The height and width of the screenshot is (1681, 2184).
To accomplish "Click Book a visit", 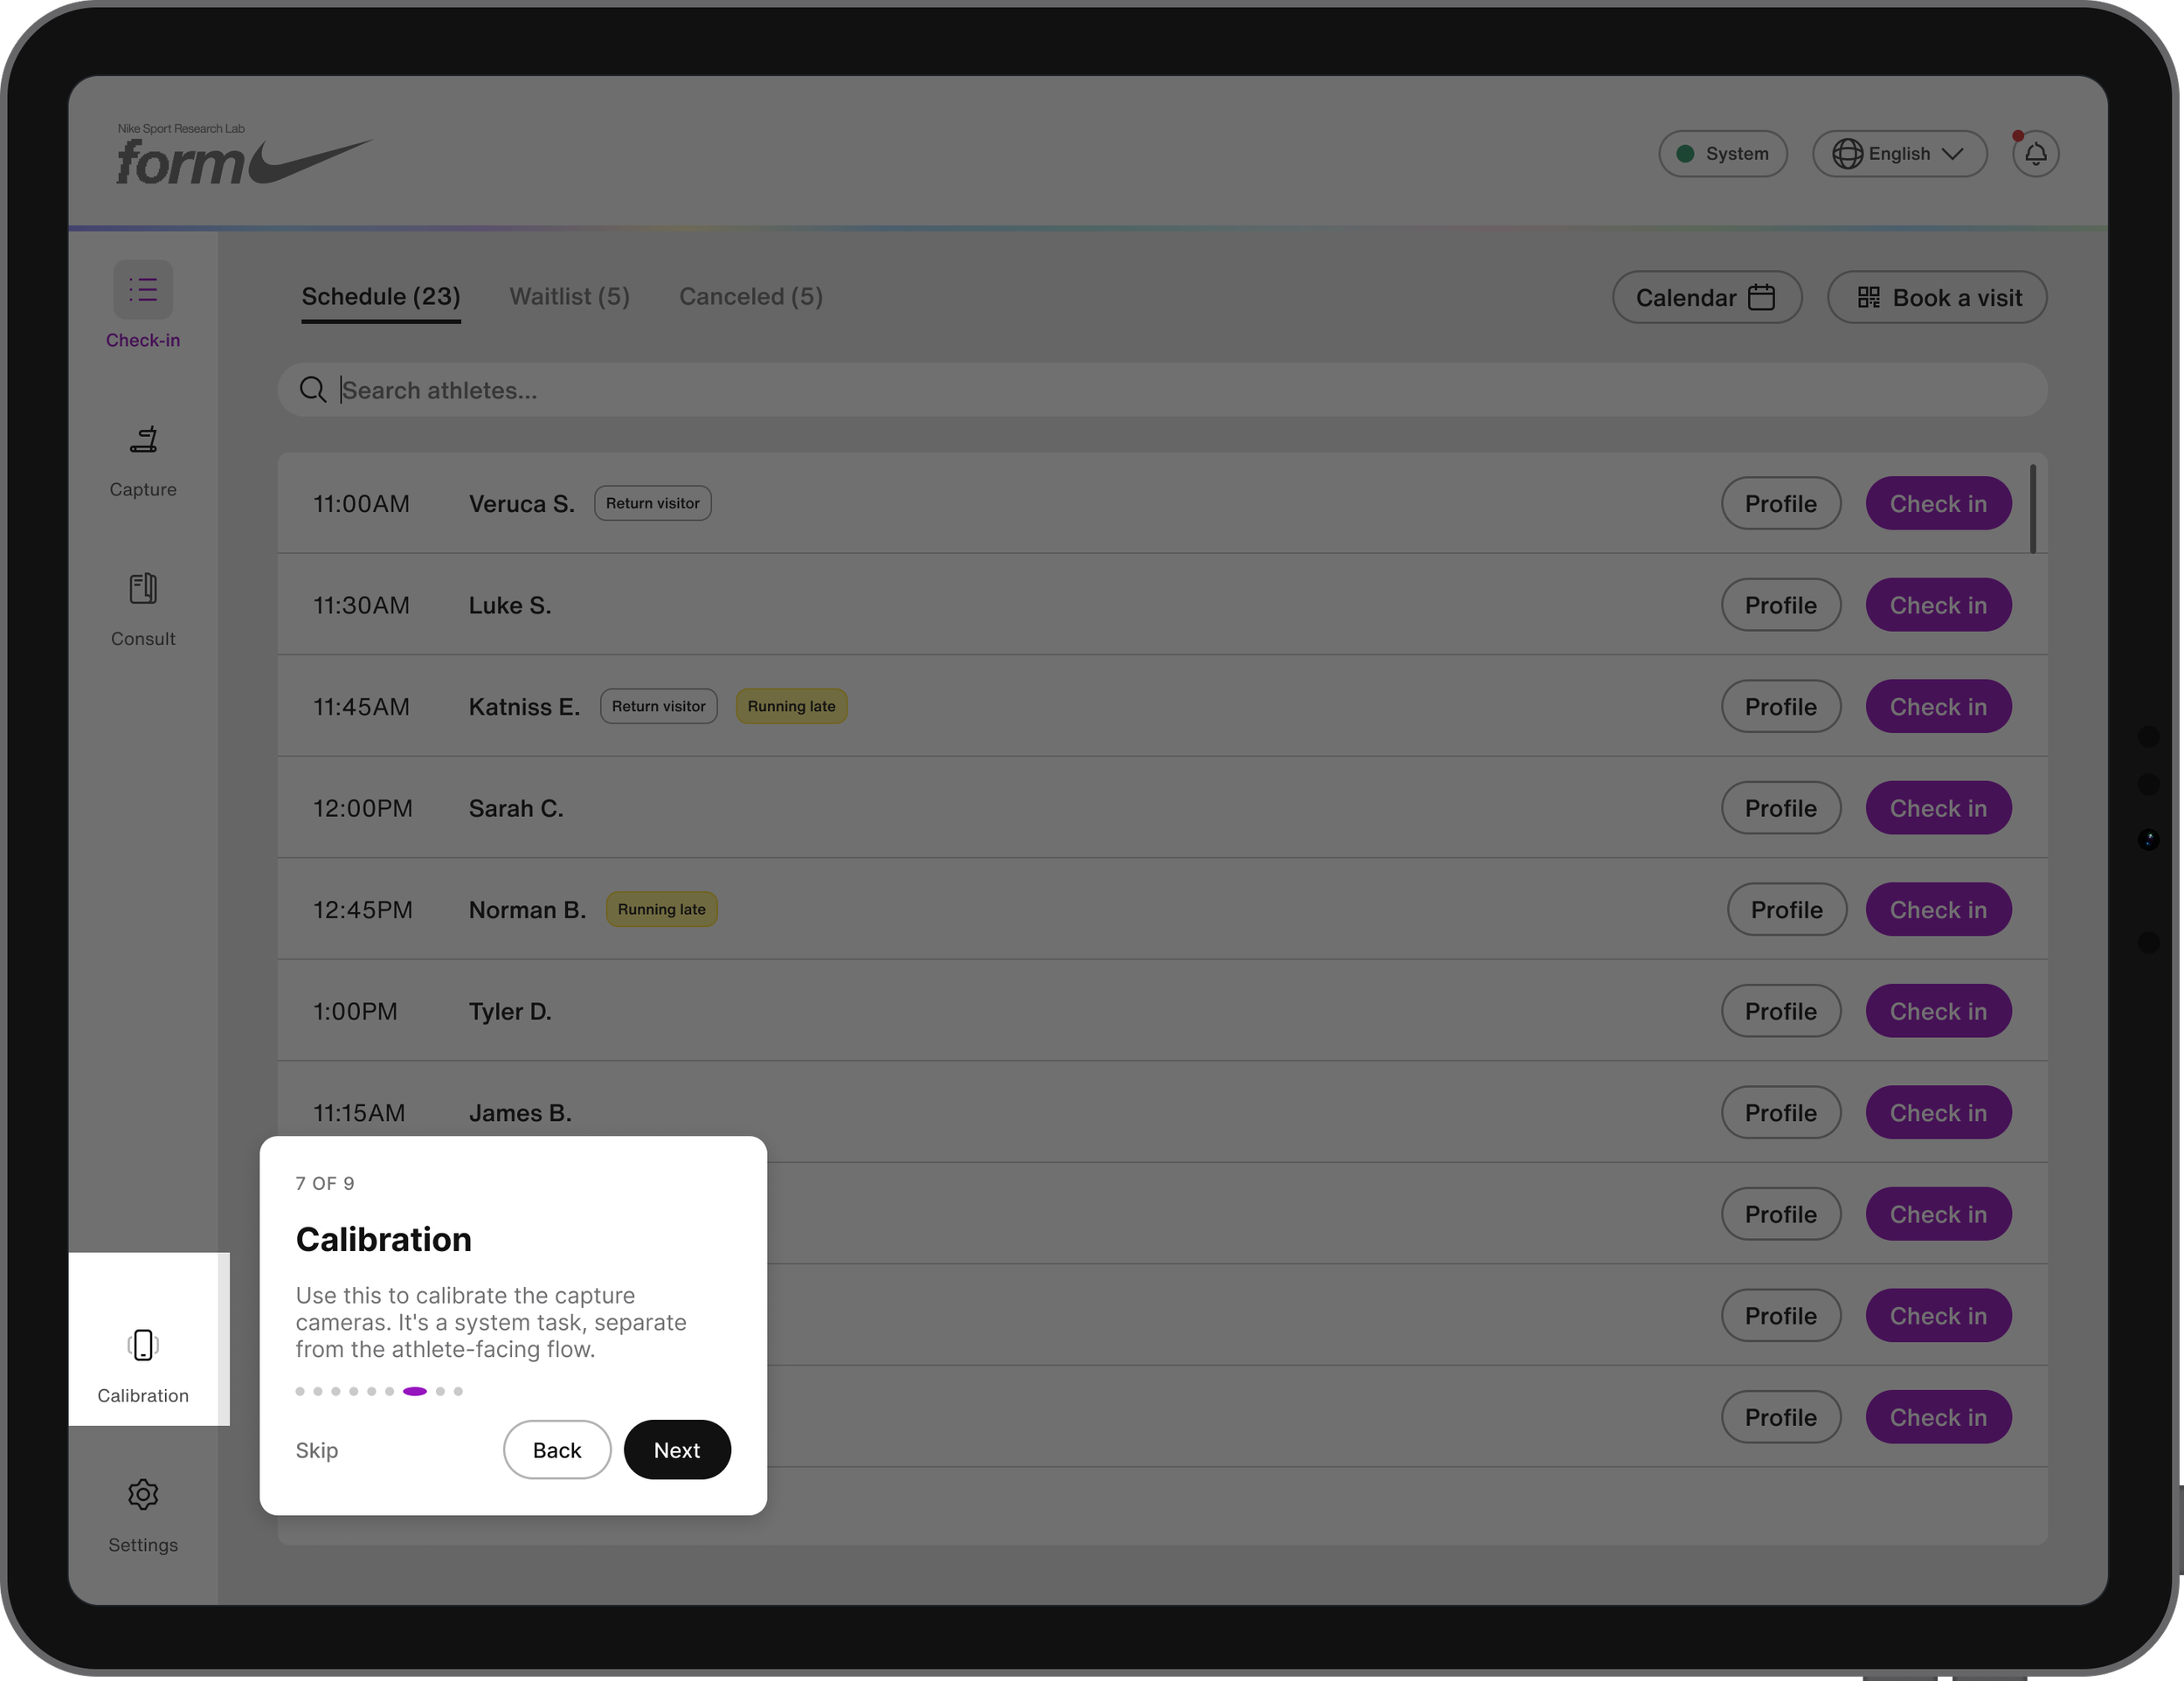I will 1936,297.
